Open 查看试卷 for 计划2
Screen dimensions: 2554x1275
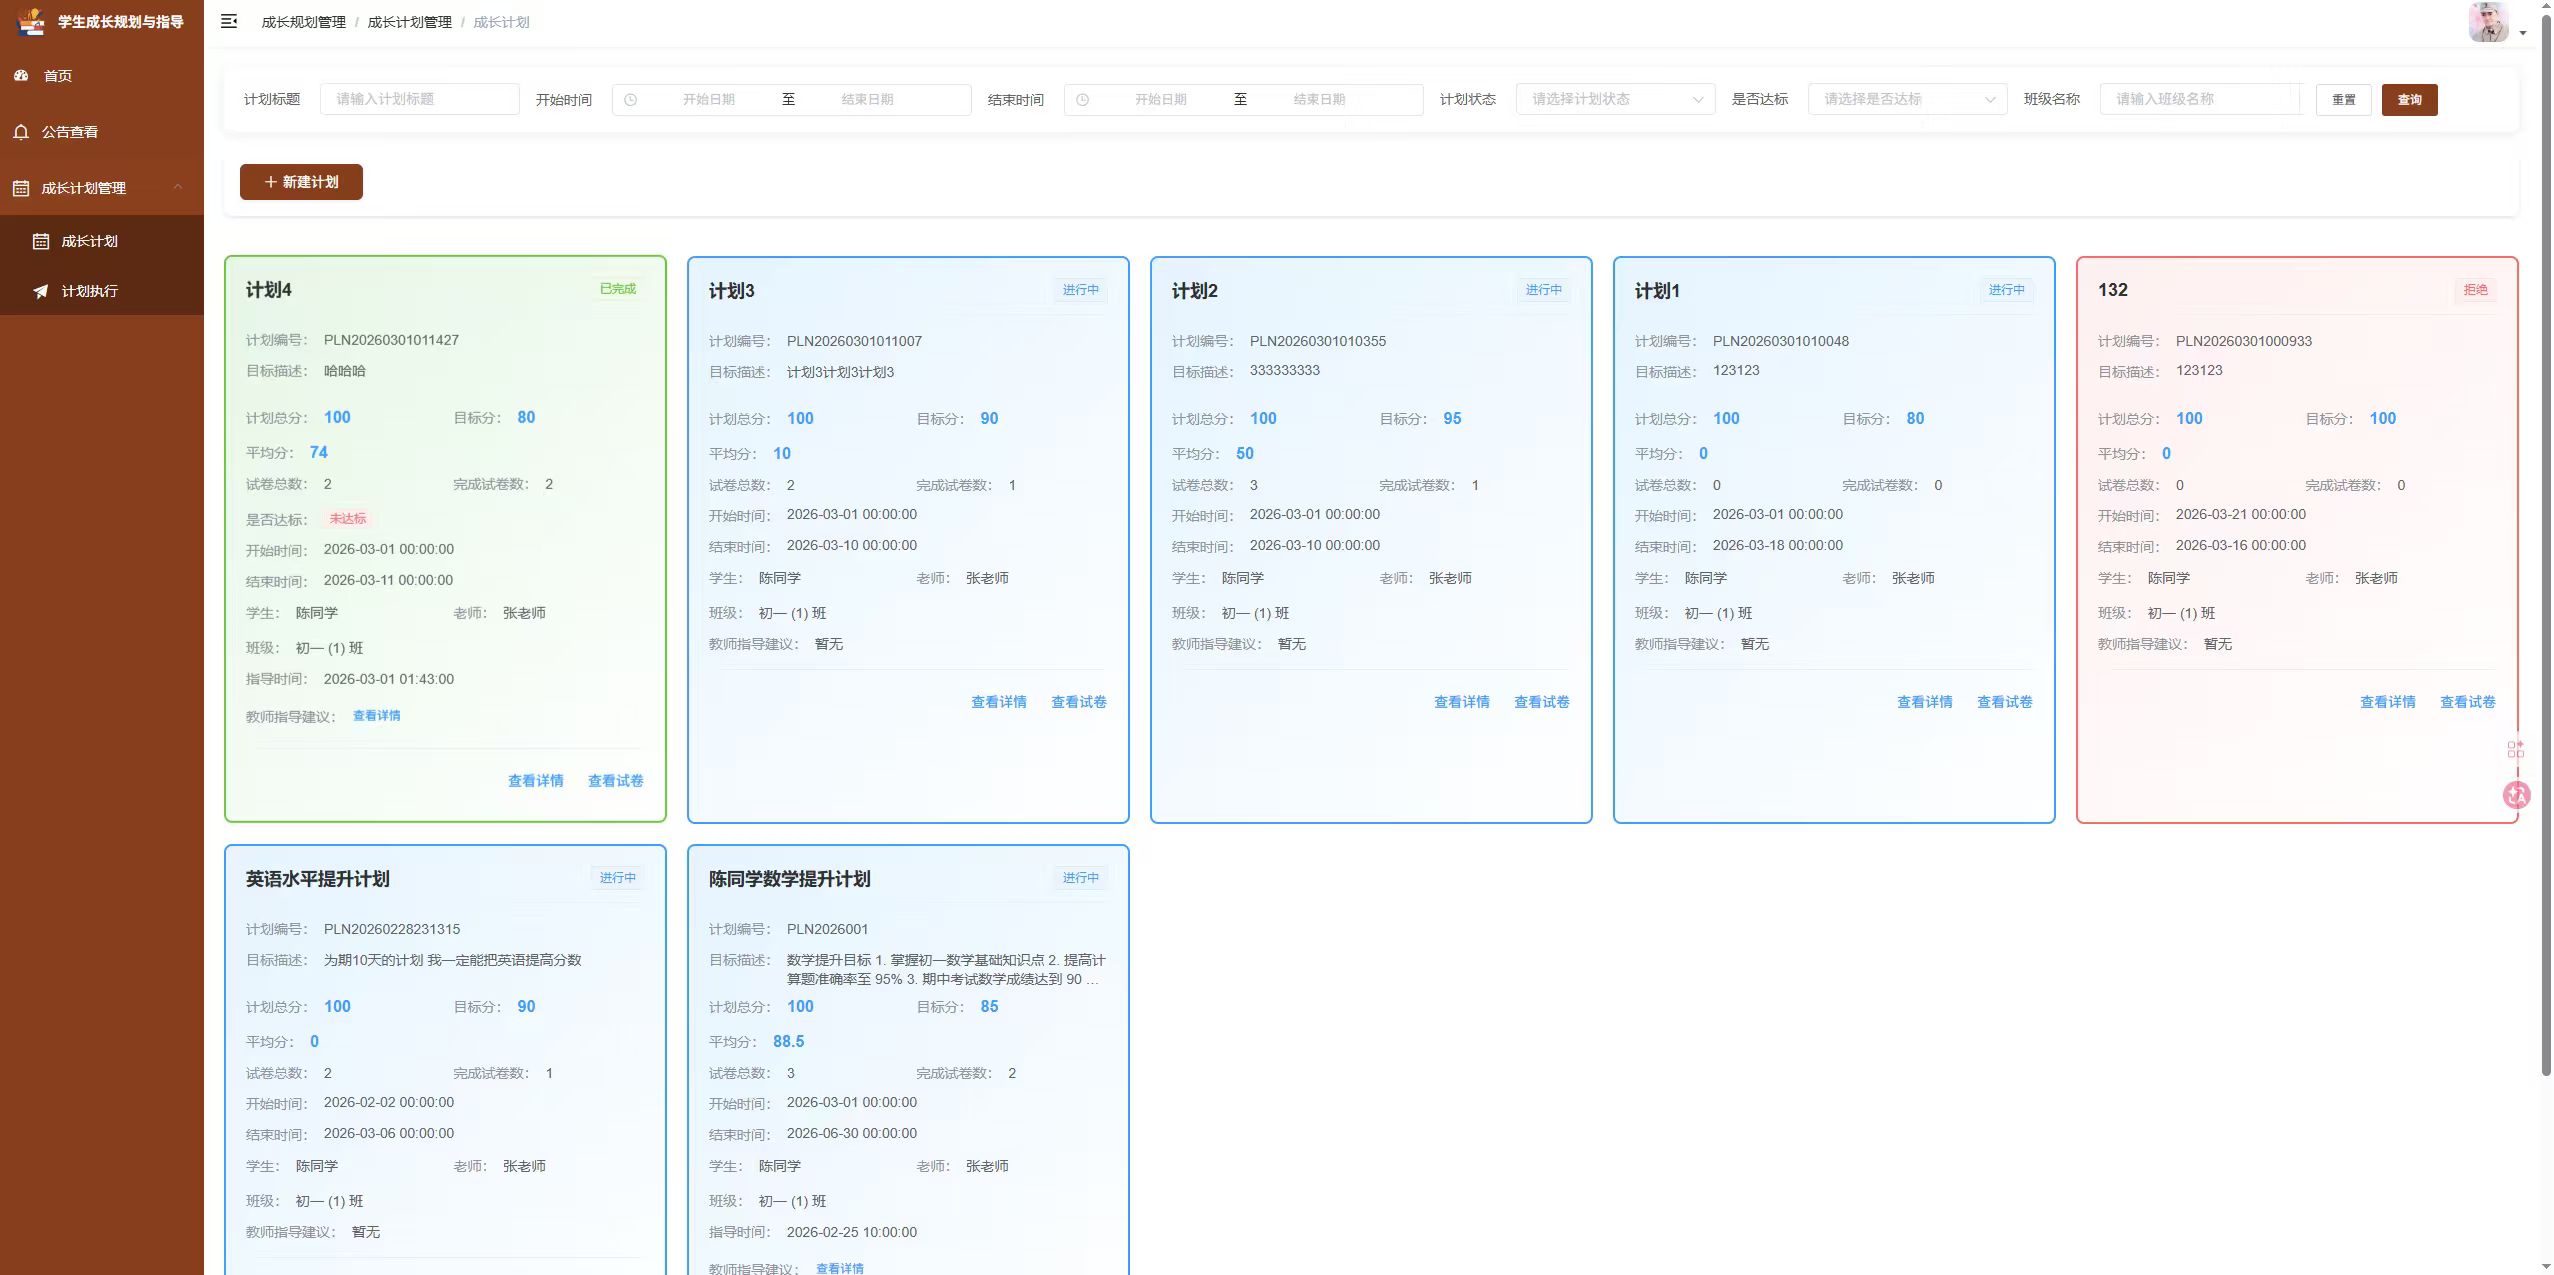pos(1541,702)
